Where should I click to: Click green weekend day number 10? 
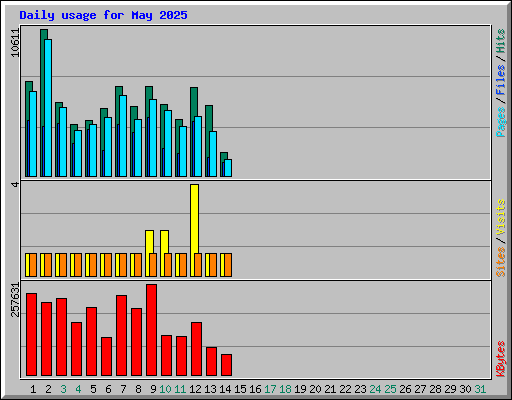tap(165, 389)
